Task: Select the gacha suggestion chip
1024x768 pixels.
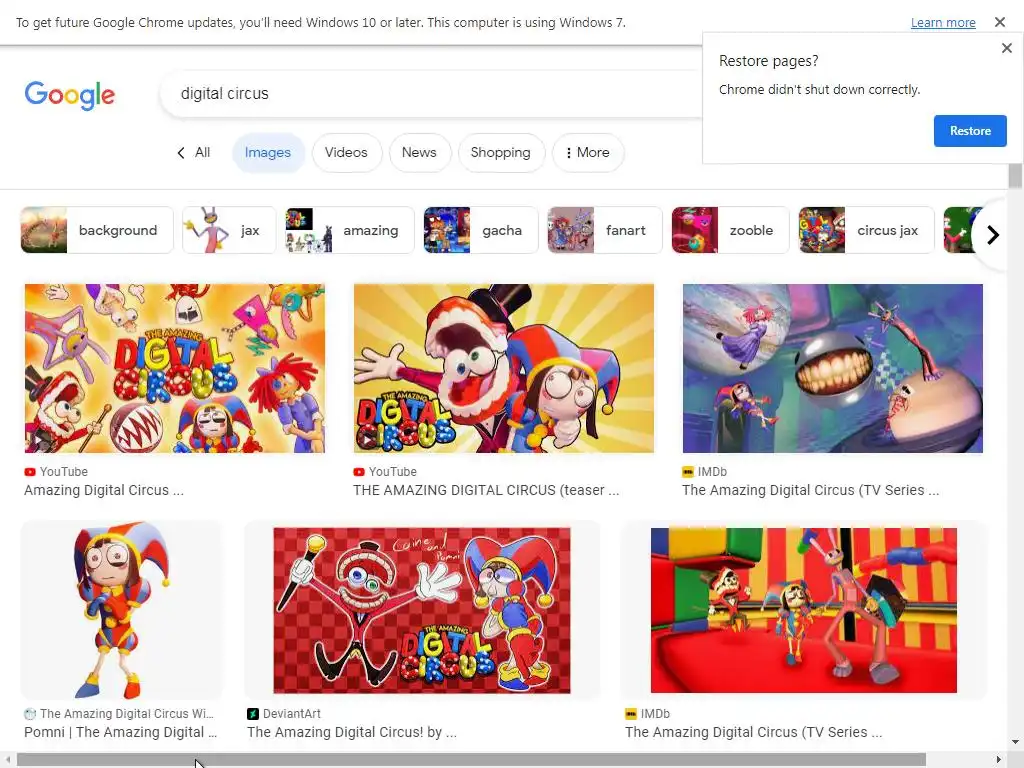Action: (481, 230)
